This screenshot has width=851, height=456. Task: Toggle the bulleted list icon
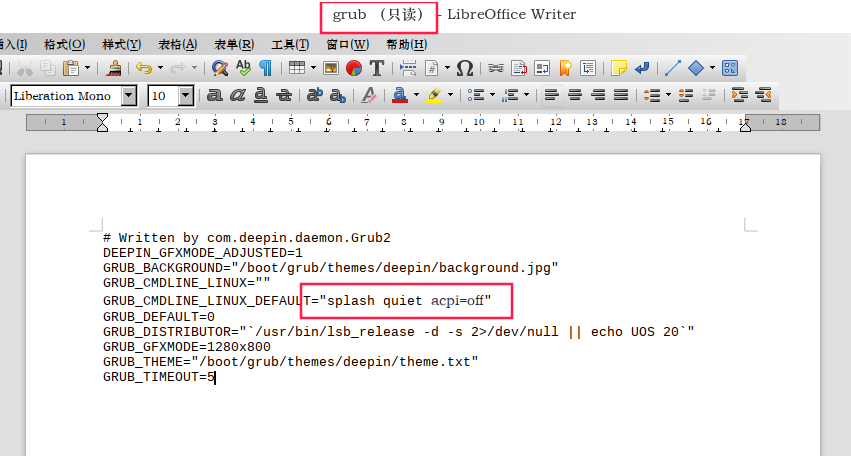(476, 96)
